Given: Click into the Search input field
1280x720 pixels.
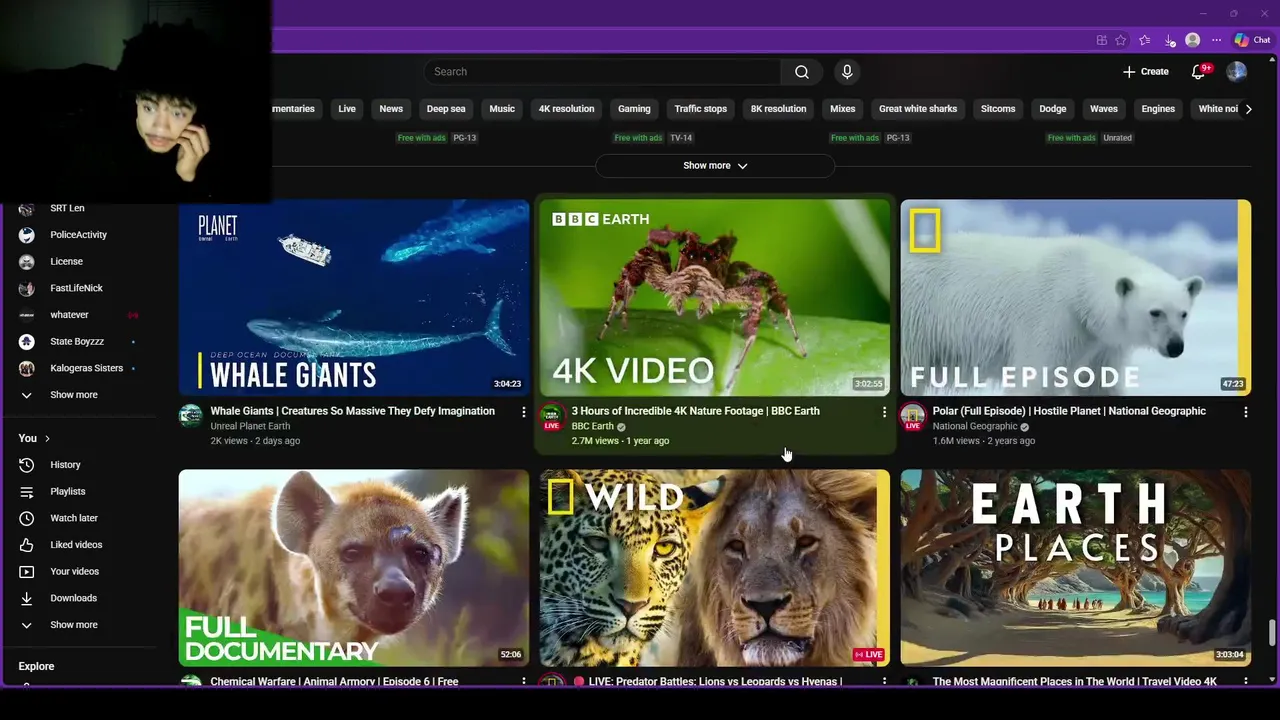Looking at the screenshot, I should 602,72.
